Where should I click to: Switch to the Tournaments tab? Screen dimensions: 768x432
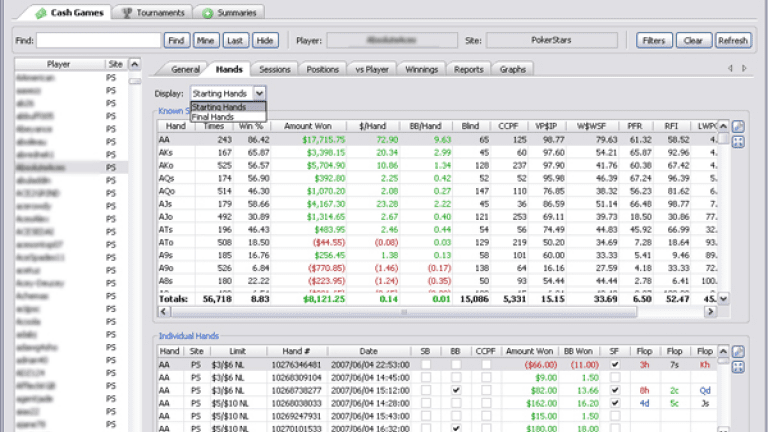pos(153,12)
